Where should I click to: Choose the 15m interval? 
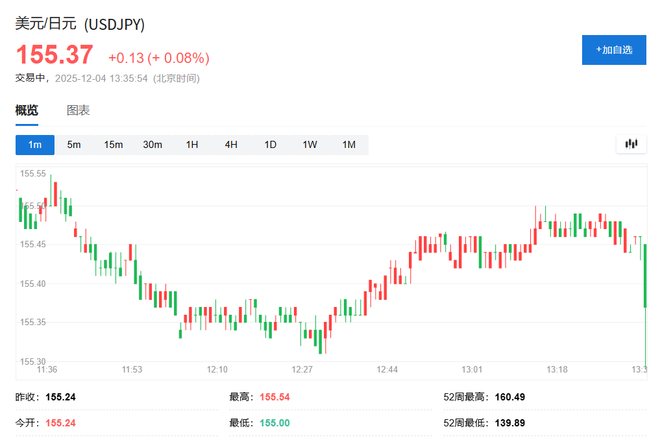coord(113,145)
